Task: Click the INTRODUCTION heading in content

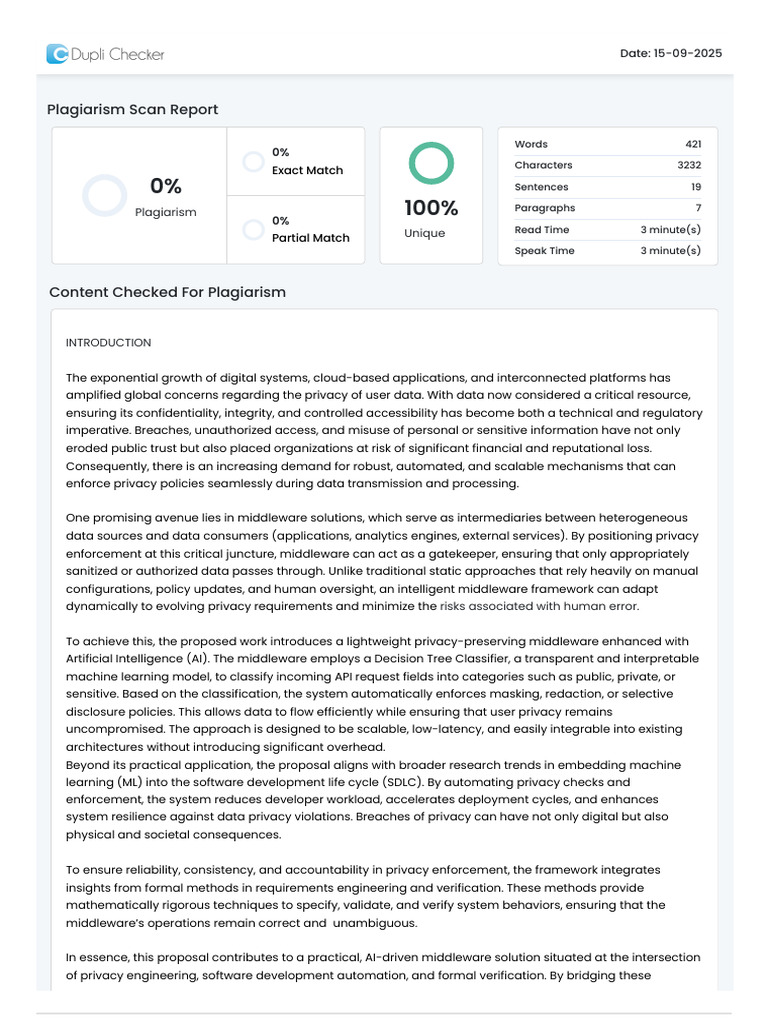Action: coord(108,343)
